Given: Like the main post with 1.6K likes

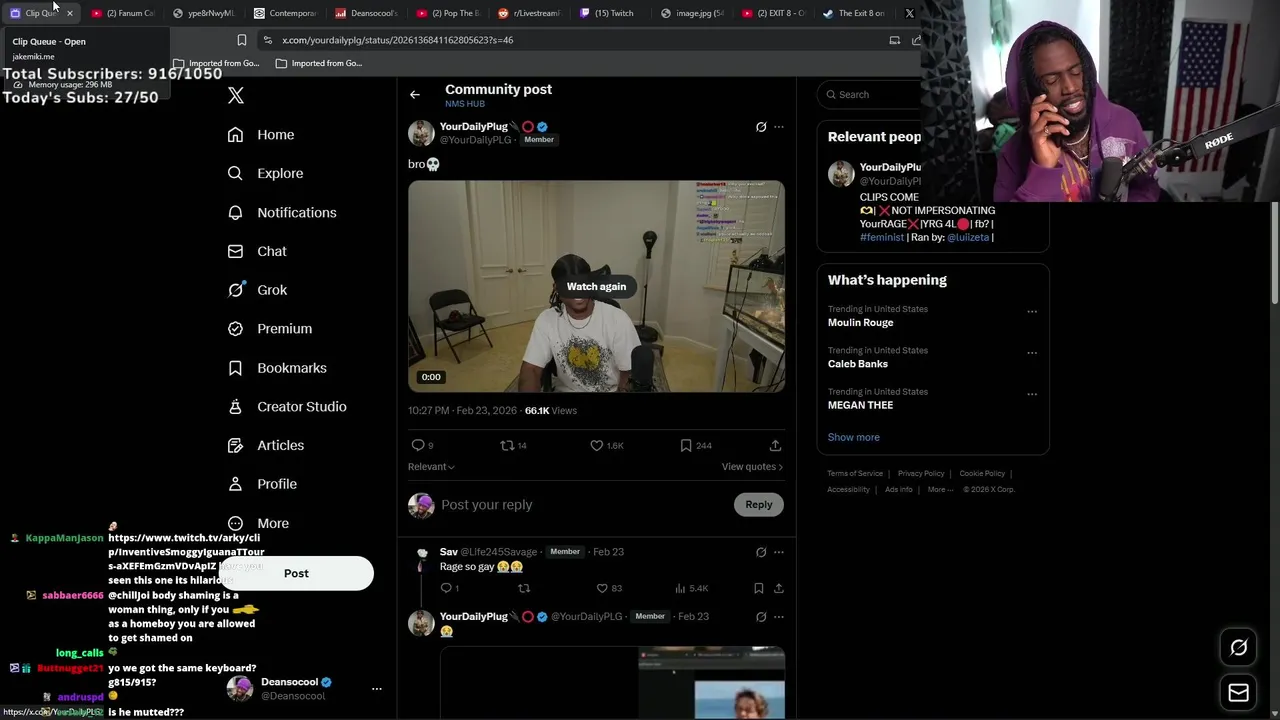Looking at the screenshot, I should 596,445.
